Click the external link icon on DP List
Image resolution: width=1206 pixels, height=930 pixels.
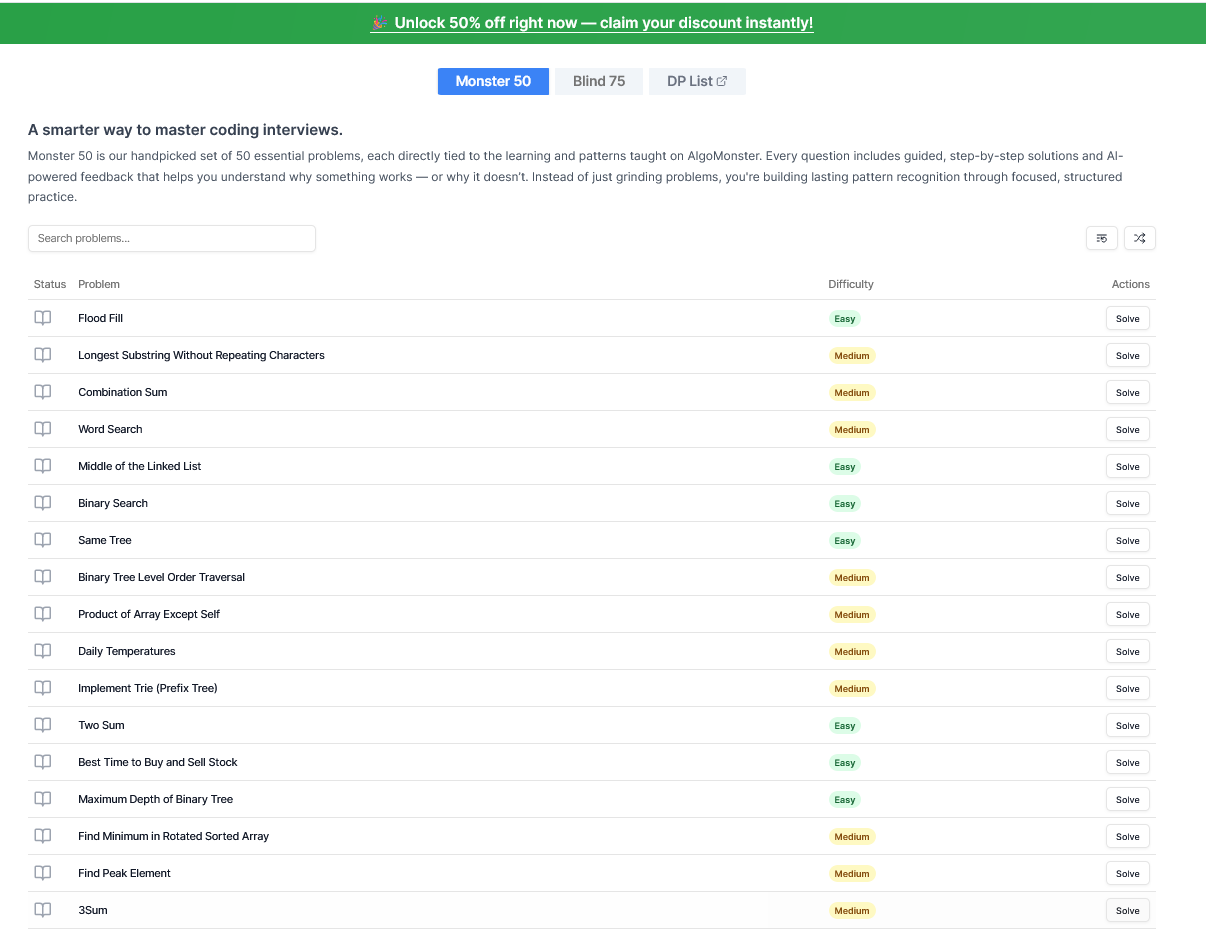pos(722,81)
